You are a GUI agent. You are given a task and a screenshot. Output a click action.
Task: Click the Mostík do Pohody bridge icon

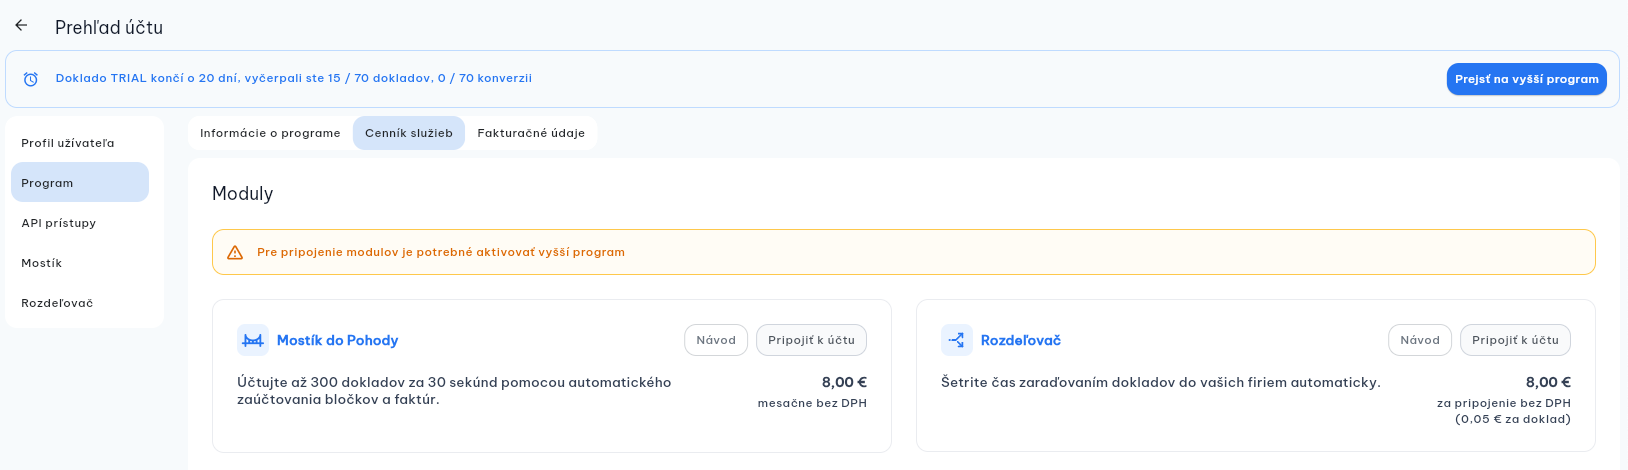(253, 340)
